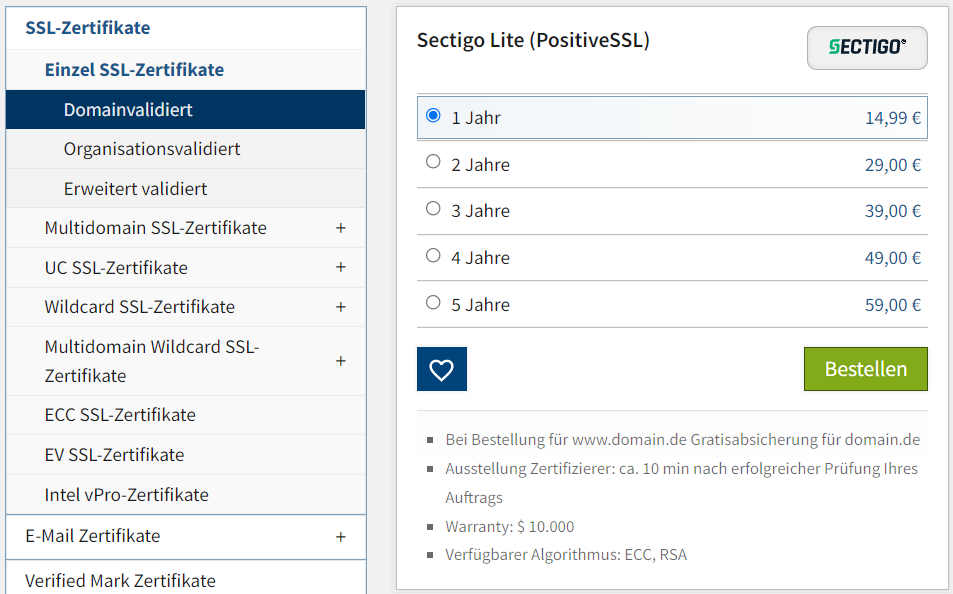Choose the 4 Jahre term
The height and width of the screenshot is (594, 953).
pos(433,255)
